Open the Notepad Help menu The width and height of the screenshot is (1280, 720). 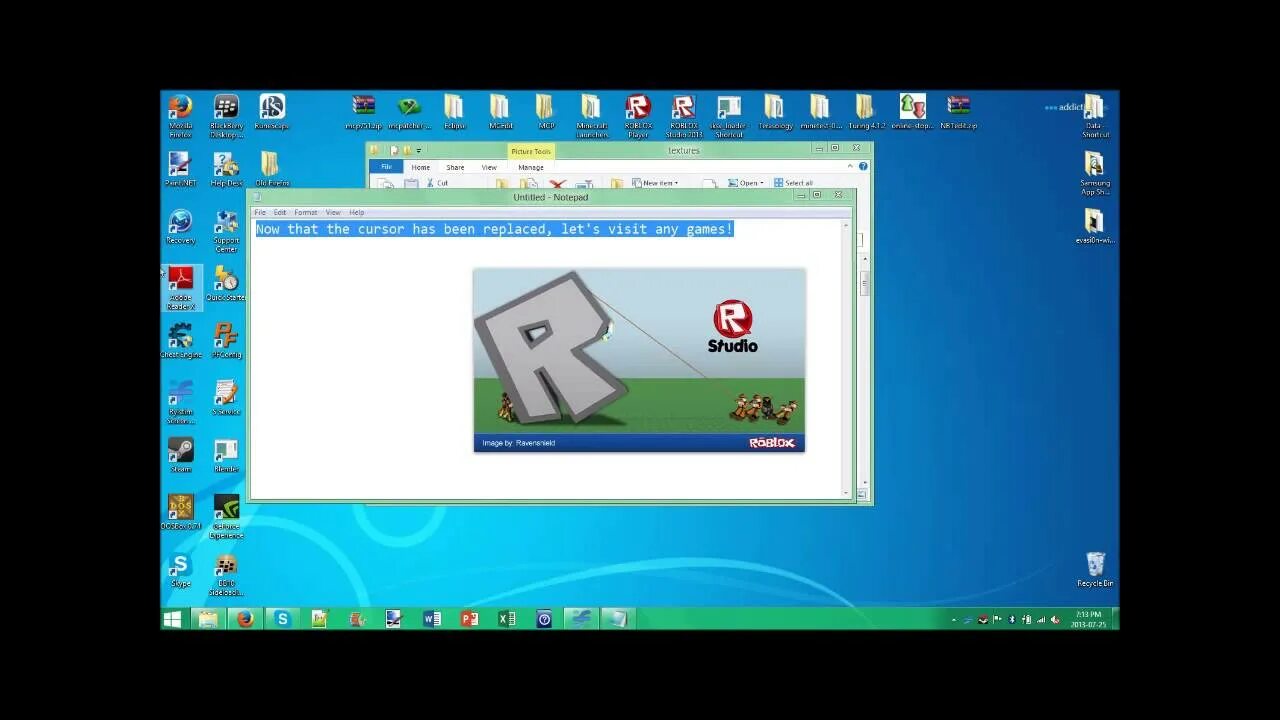356,212
